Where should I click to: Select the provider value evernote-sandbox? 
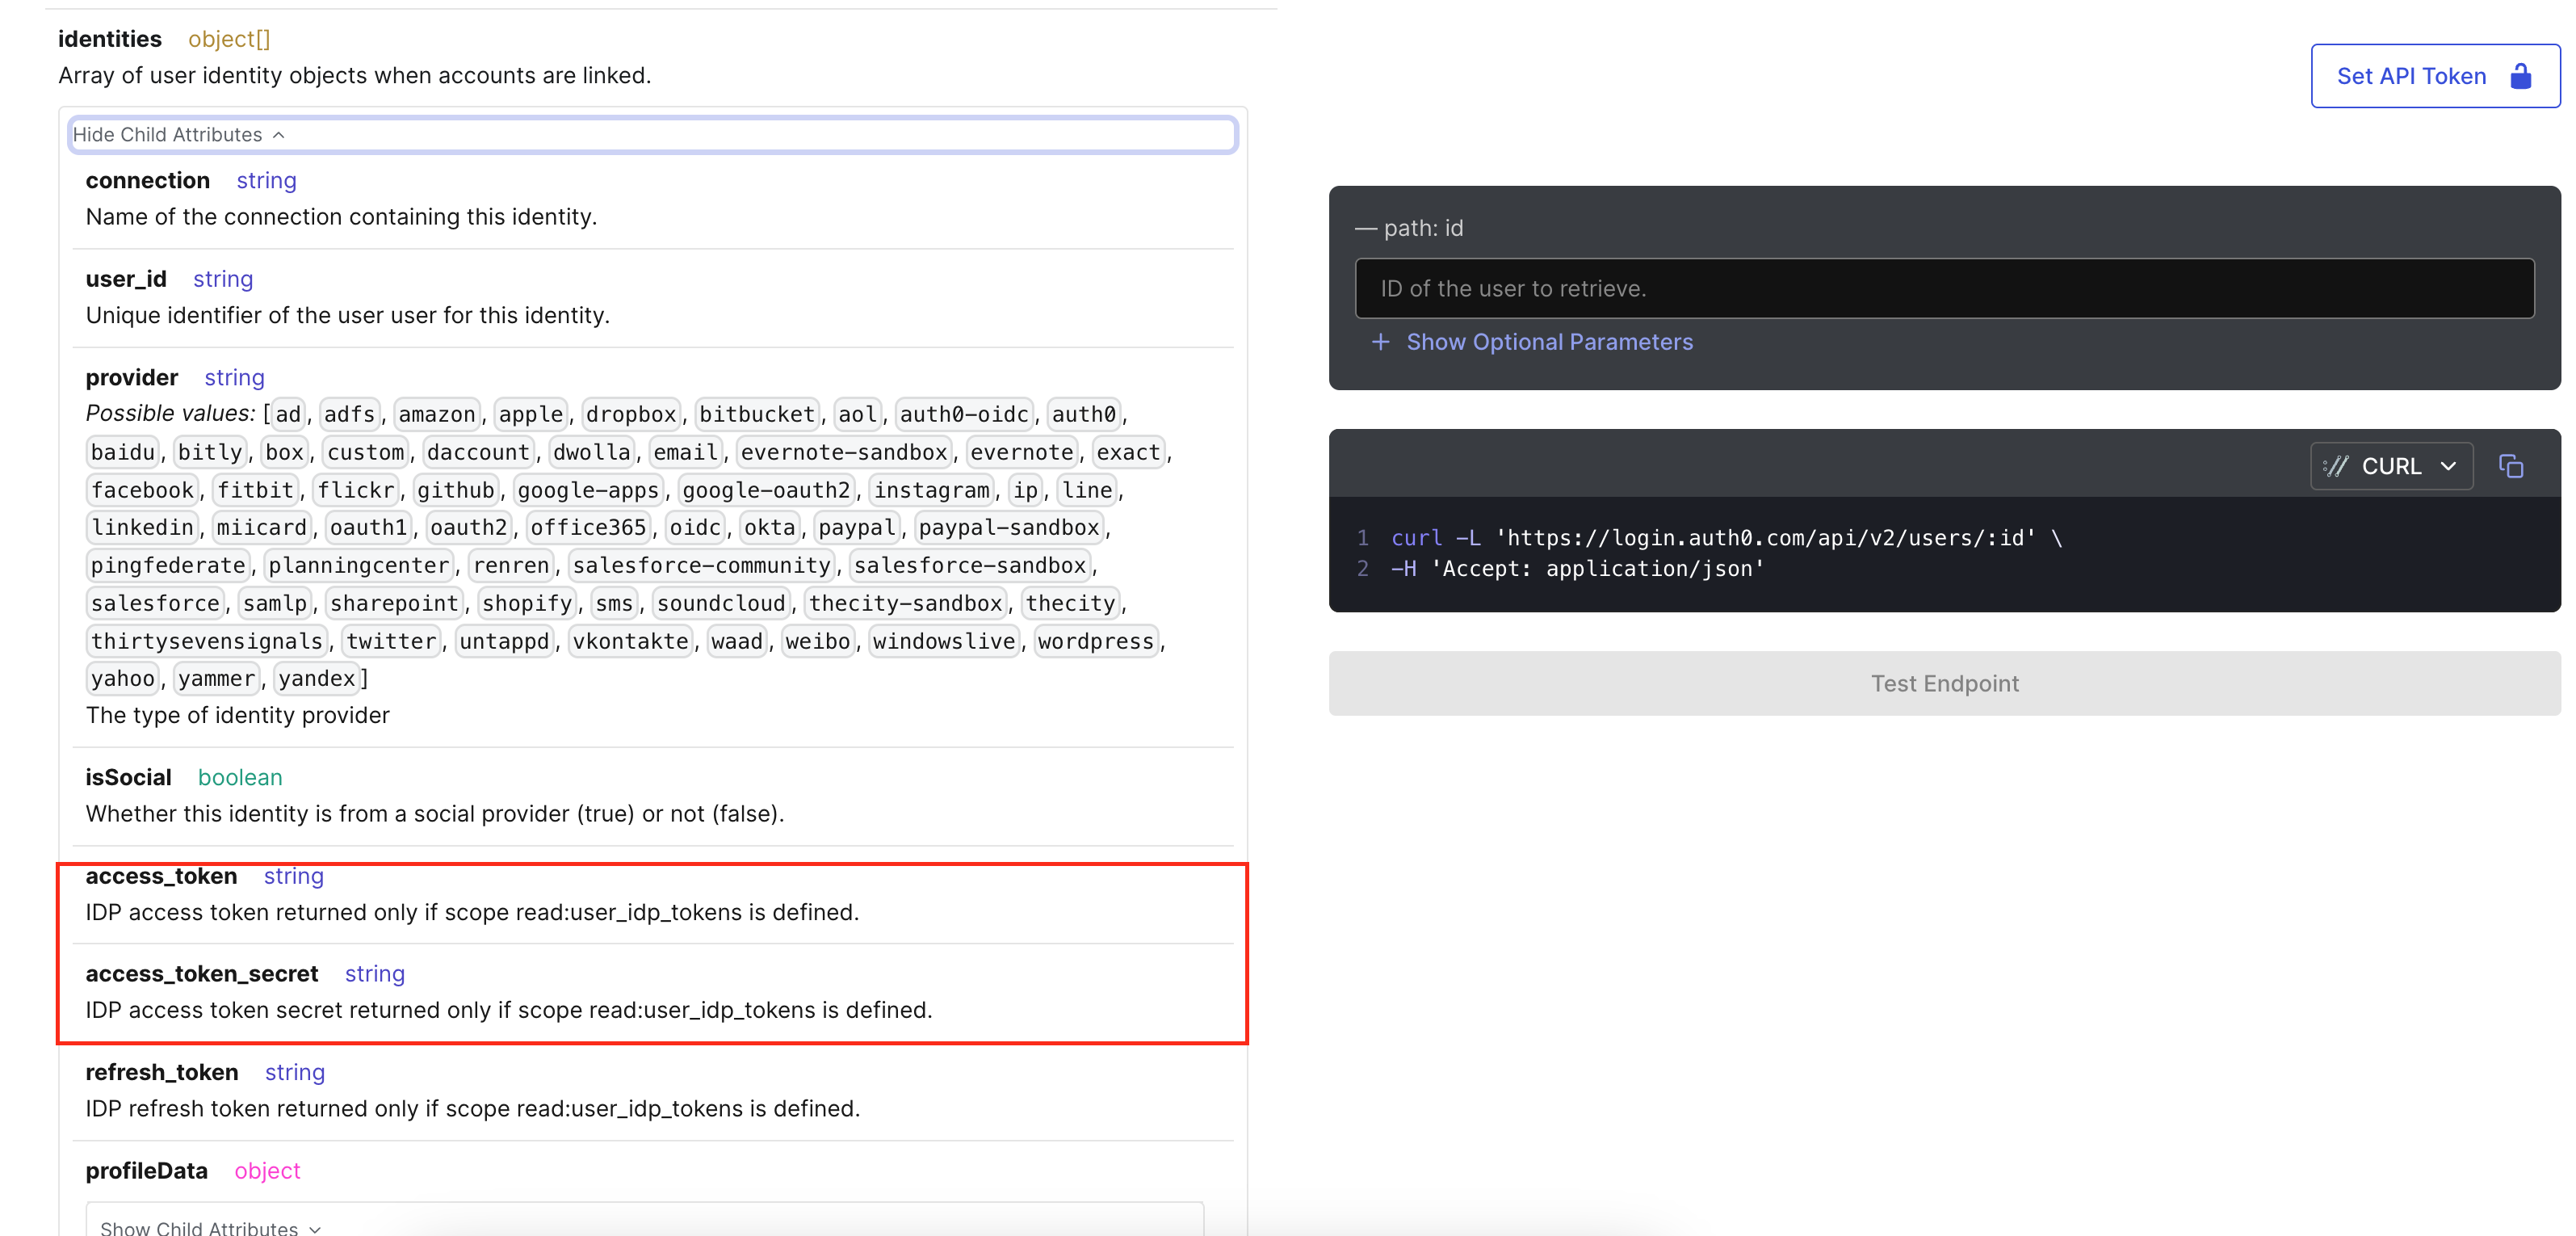coord(843,452)
